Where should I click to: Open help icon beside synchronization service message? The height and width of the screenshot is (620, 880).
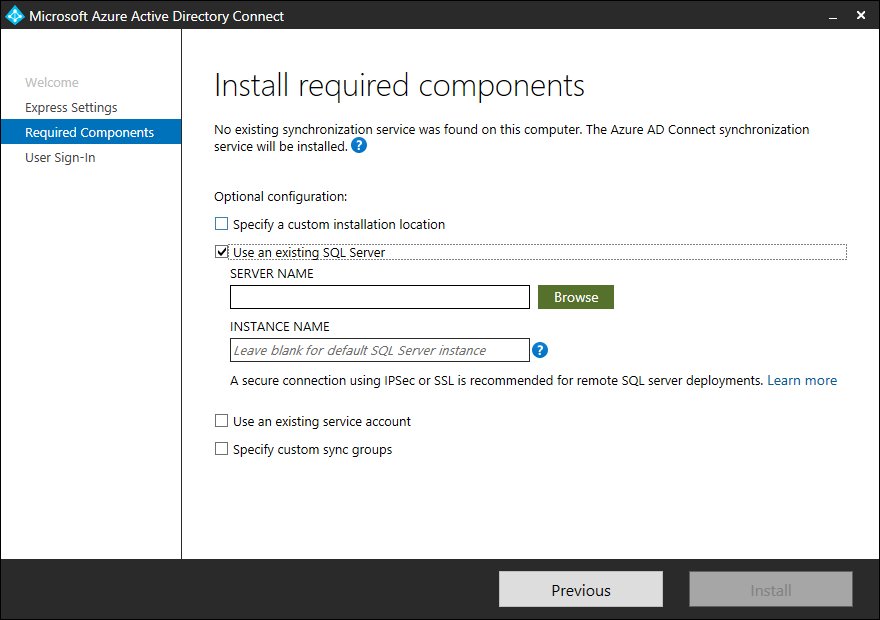click(x=359, y=146)
